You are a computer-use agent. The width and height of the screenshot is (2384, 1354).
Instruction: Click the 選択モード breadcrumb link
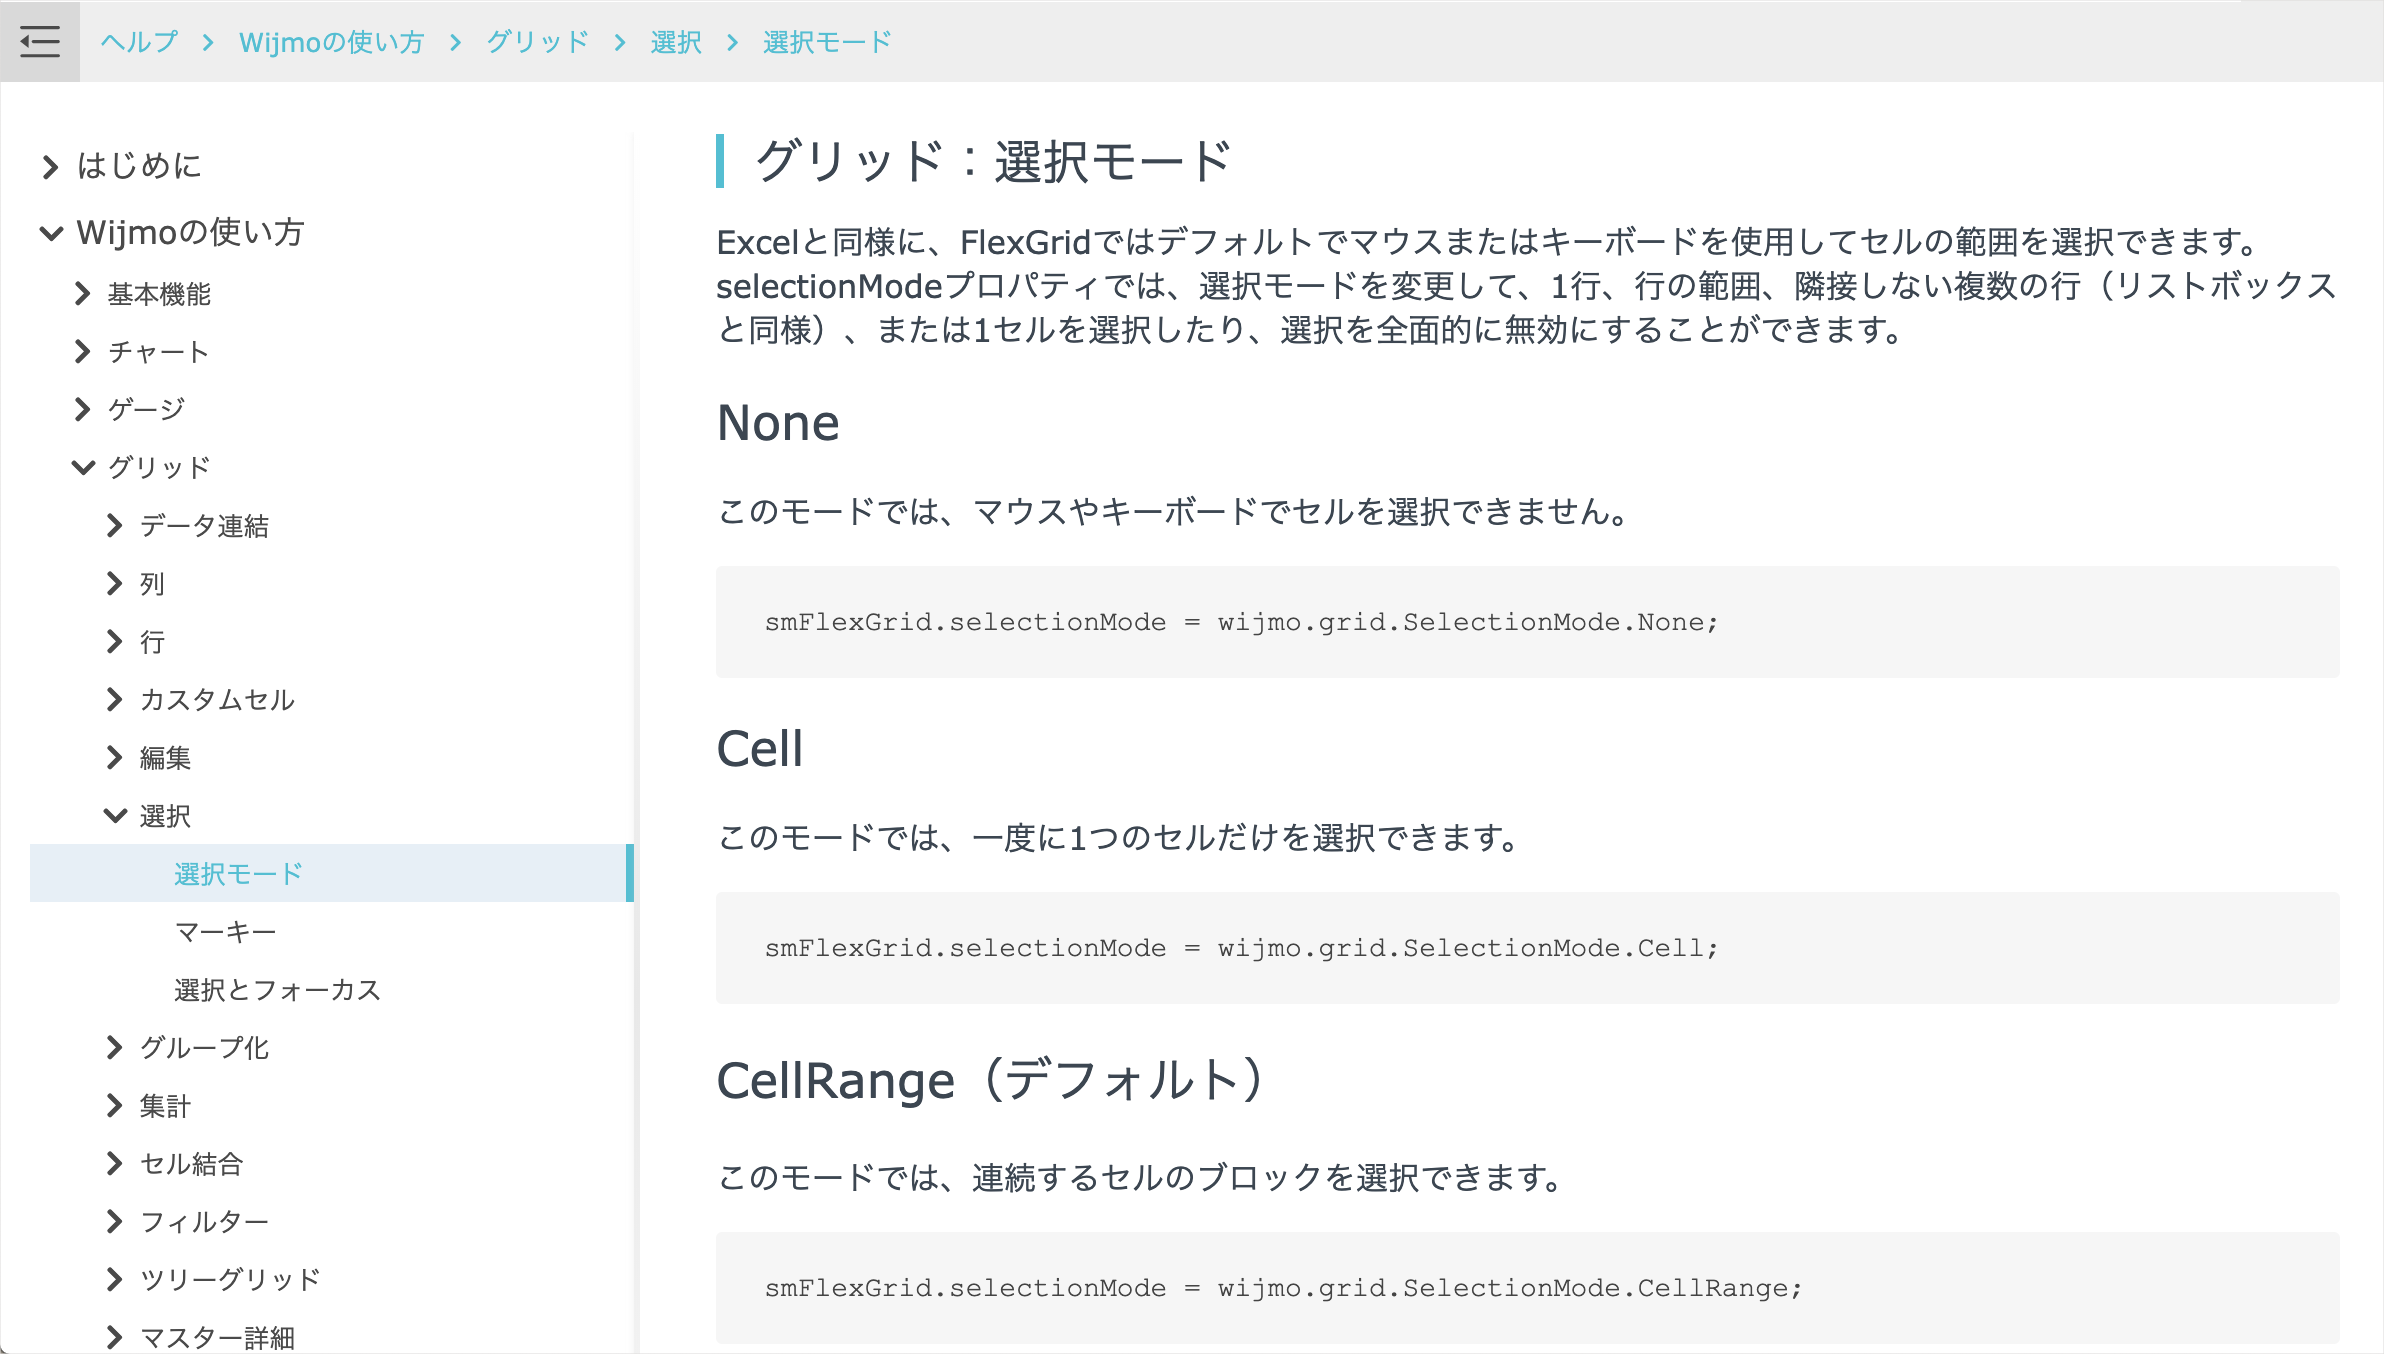827,42
